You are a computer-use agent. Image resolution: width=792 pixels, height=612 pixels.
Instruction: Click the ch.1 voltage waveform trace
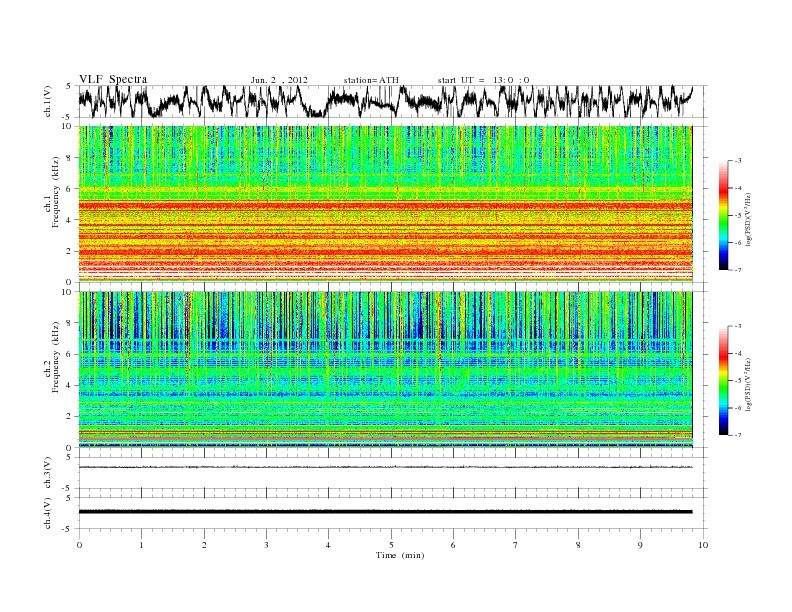385,101
